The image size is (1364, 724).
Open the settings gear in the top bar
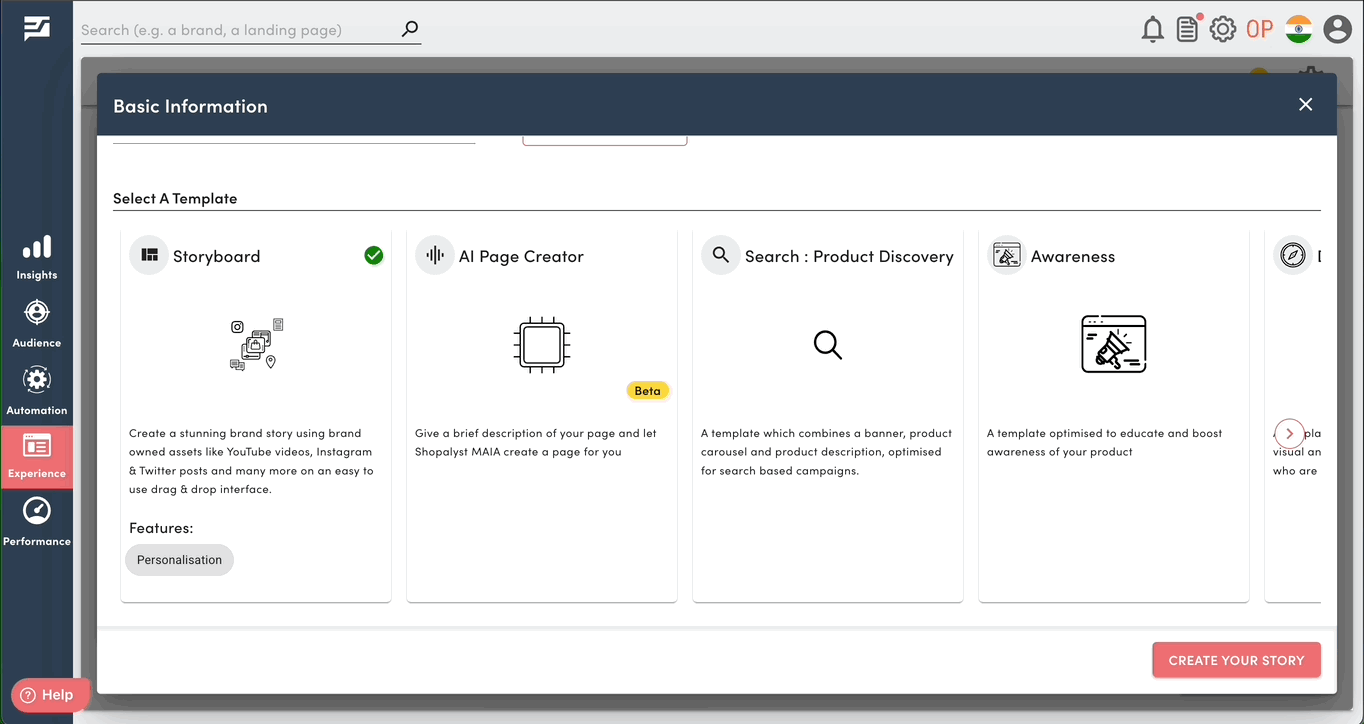[x=1223, y=29]
